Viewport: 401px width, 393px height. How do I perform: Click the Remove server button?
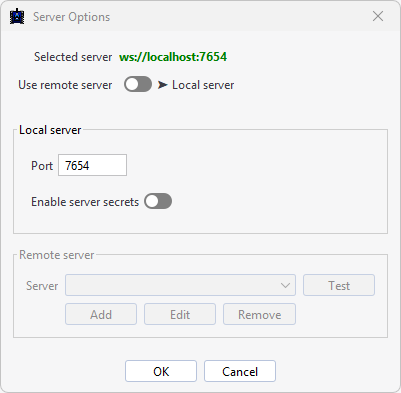(x=259, y=314)
